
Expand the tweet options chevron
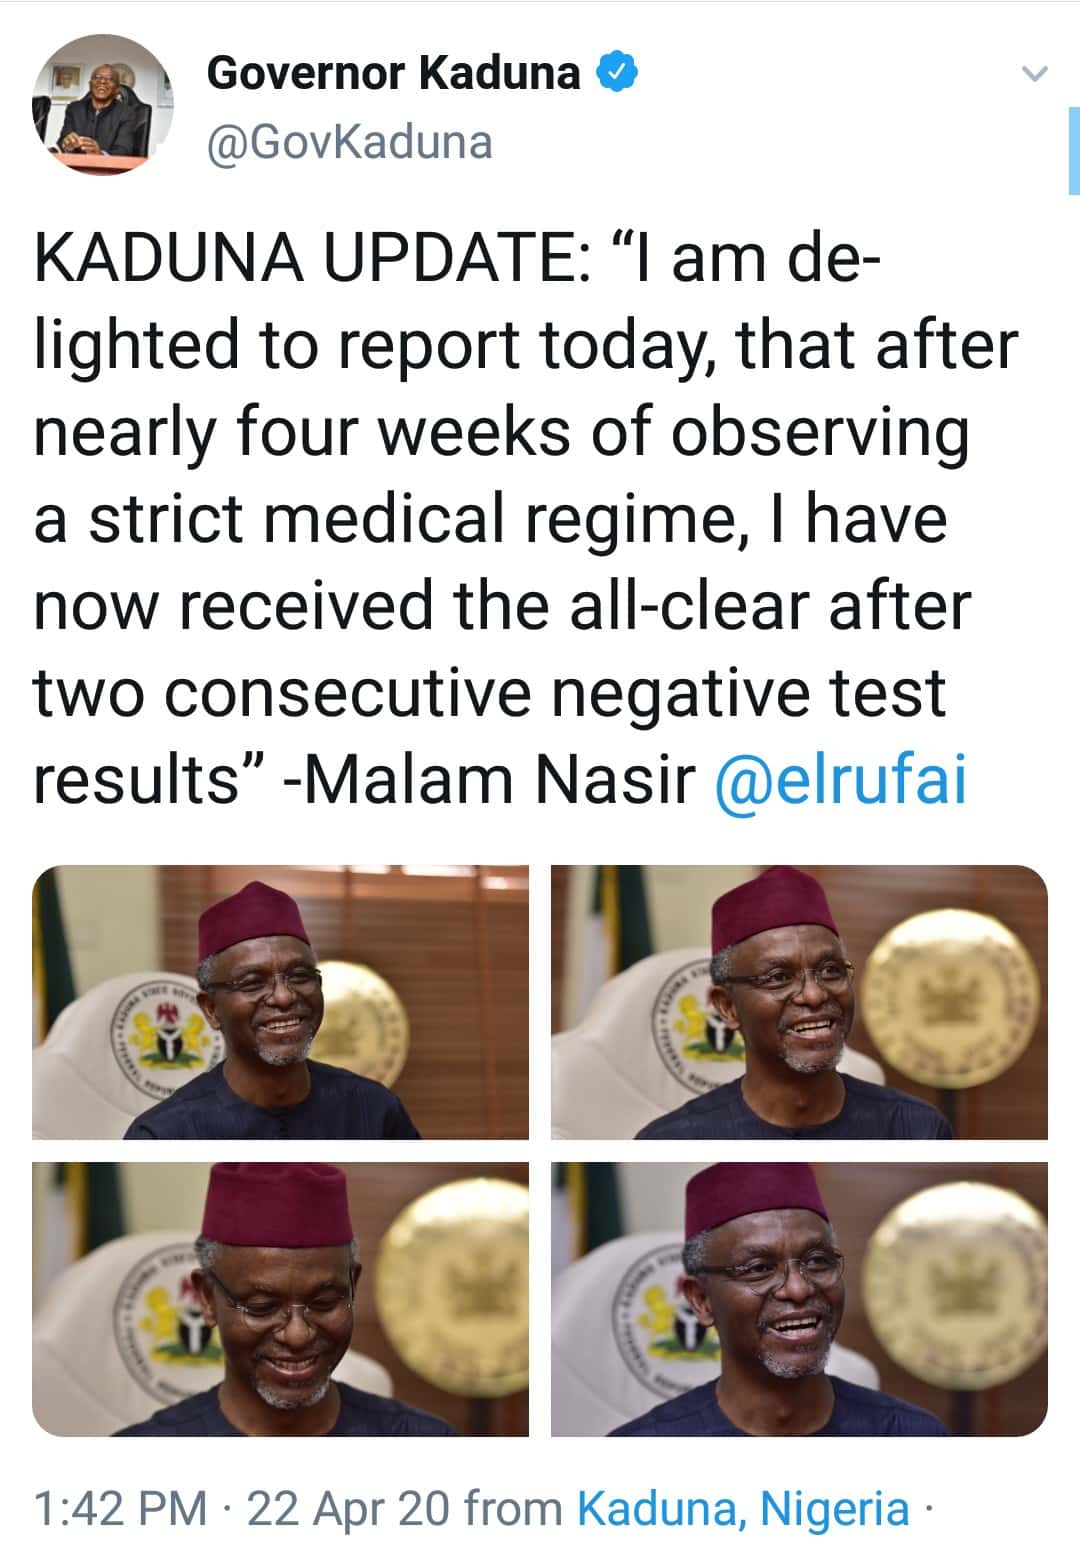tap(1035, 74)
